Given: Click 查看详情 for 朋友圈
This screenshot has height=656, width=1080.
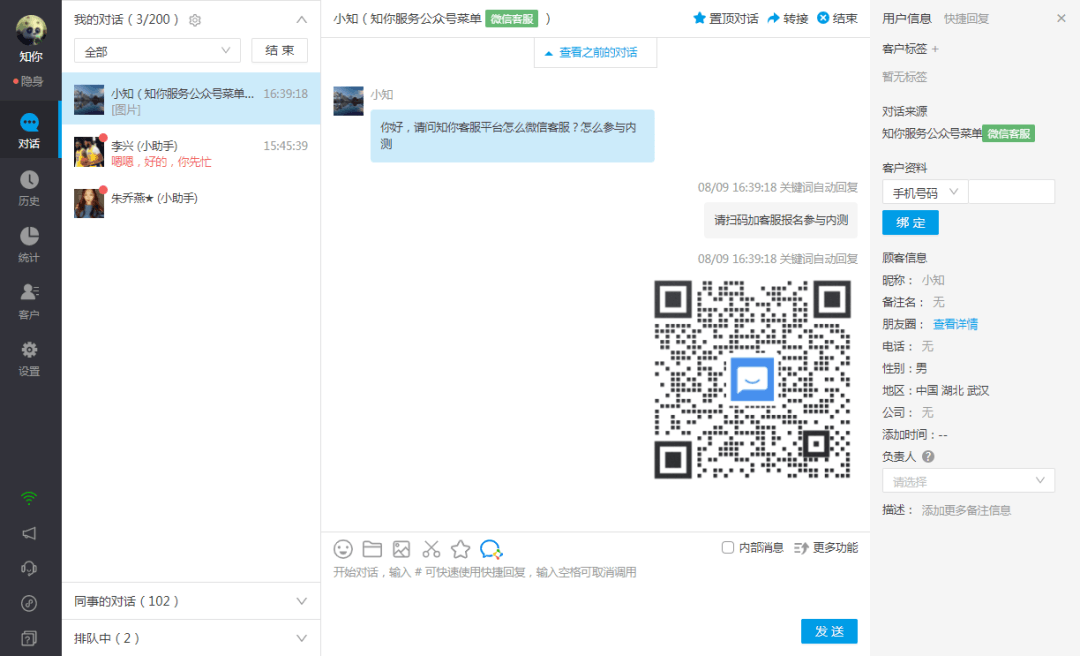Looking at the screenshot, I should (x=955, y=324).
